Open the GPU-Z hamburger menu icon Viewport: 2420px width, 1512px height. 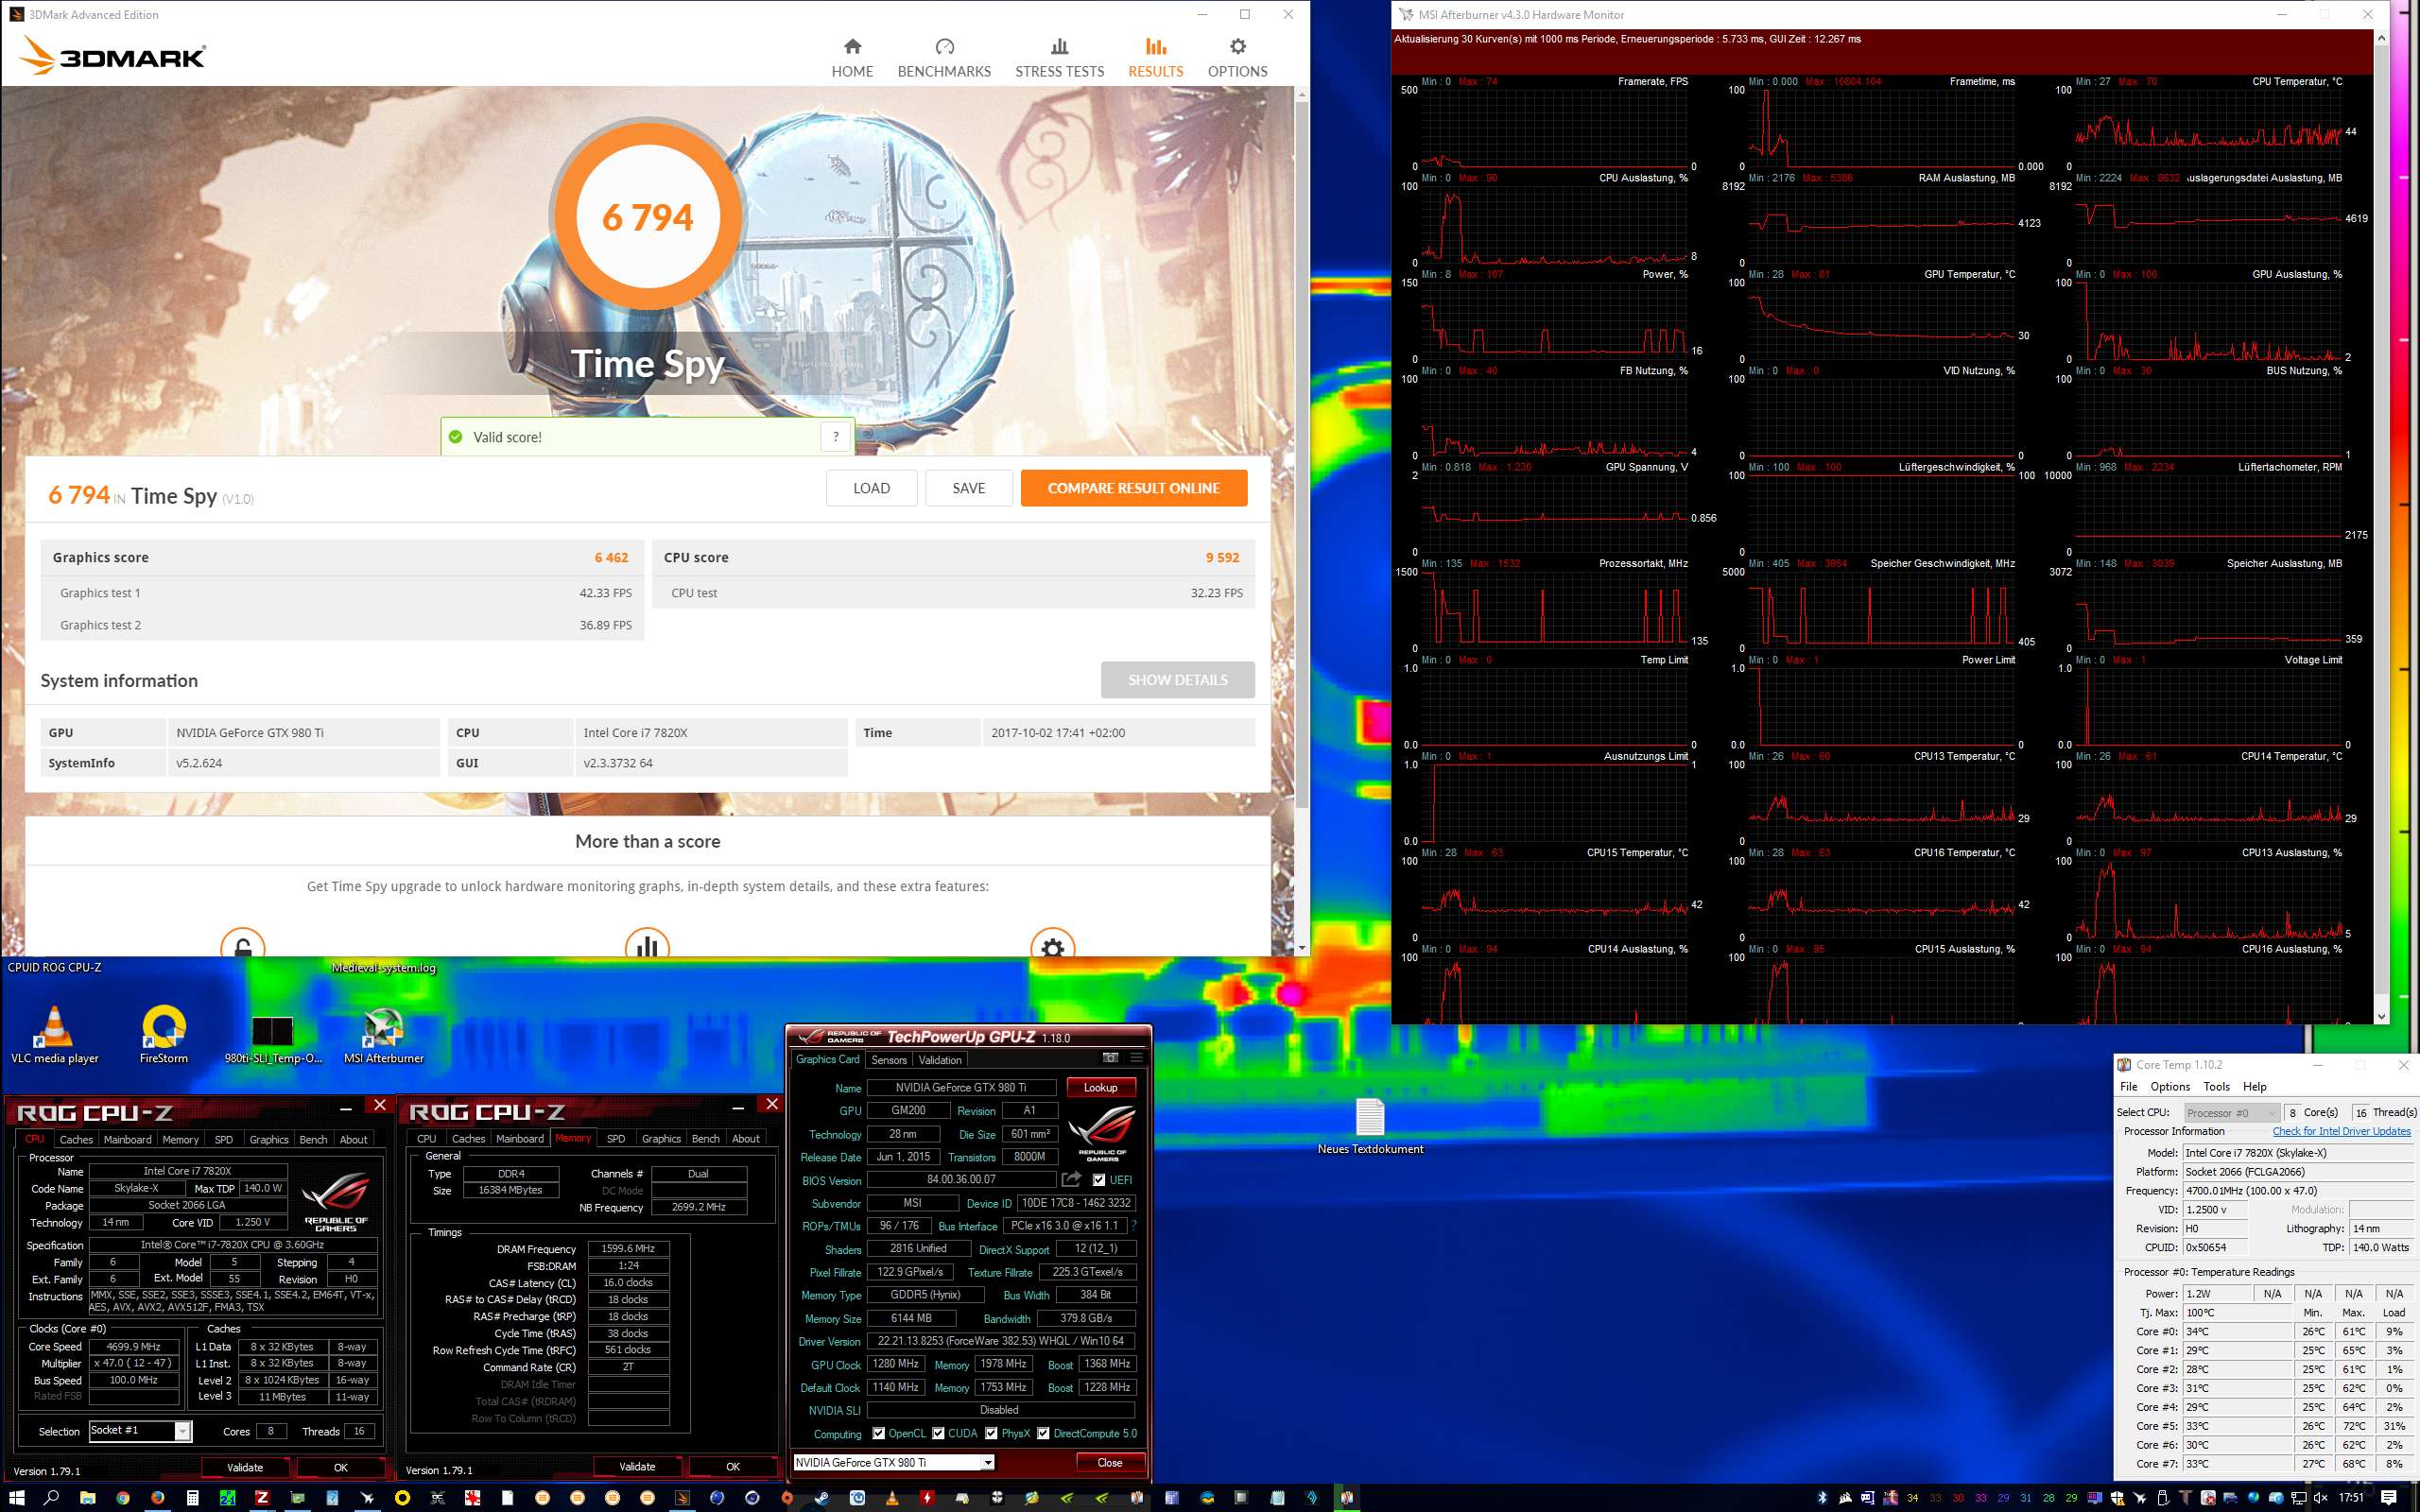click(1136, 1058)
